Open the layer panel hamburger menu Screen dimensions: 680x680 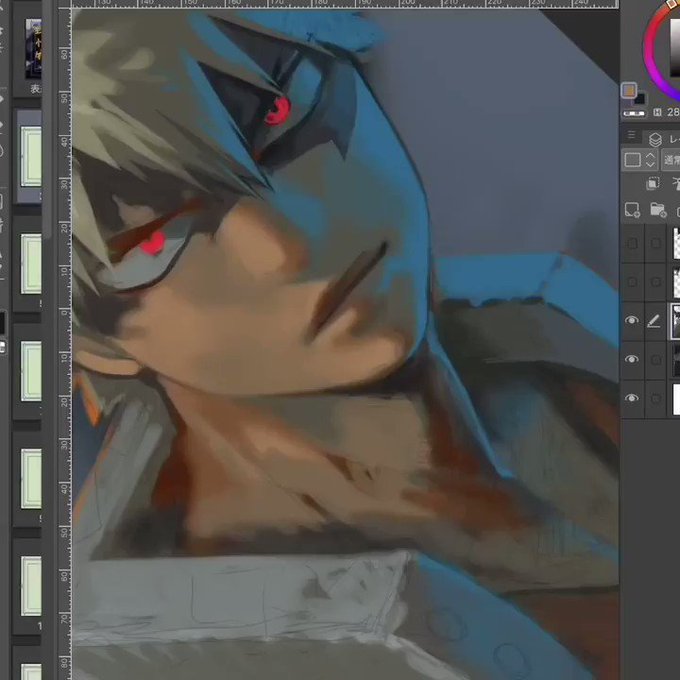click(x=632, y=135)
